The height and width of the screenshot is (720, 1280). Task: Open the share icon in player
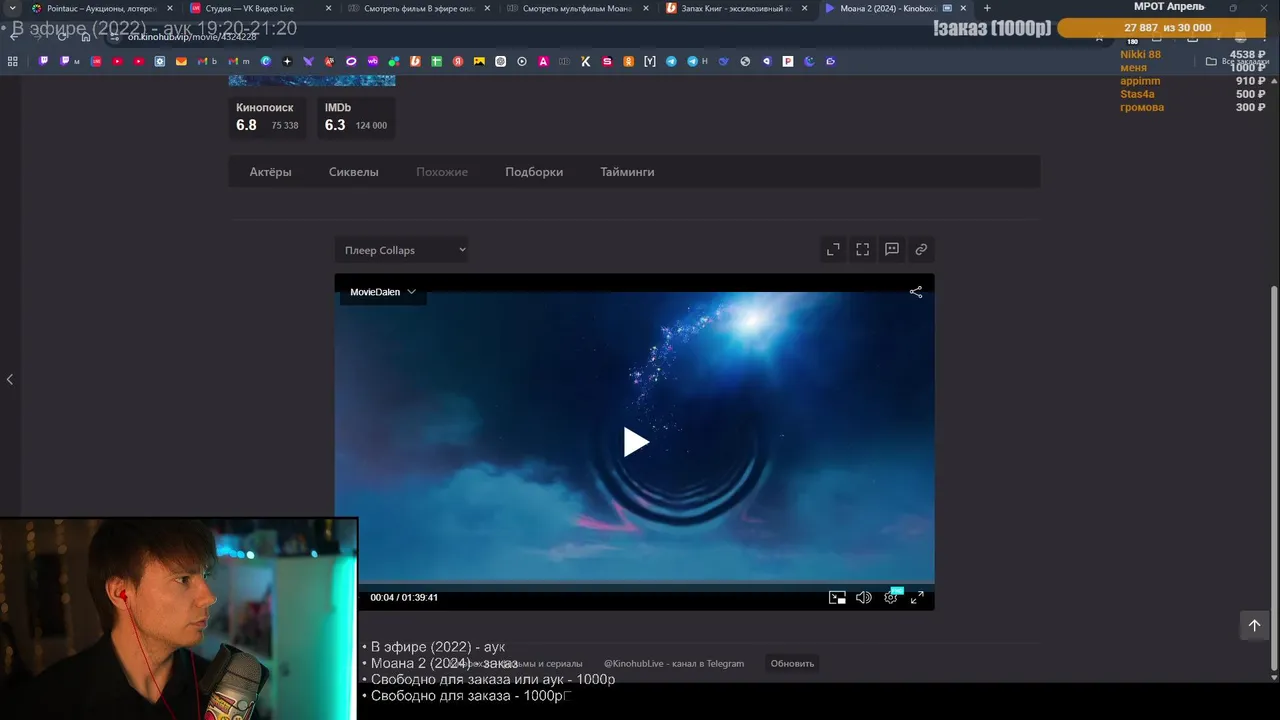916,292
